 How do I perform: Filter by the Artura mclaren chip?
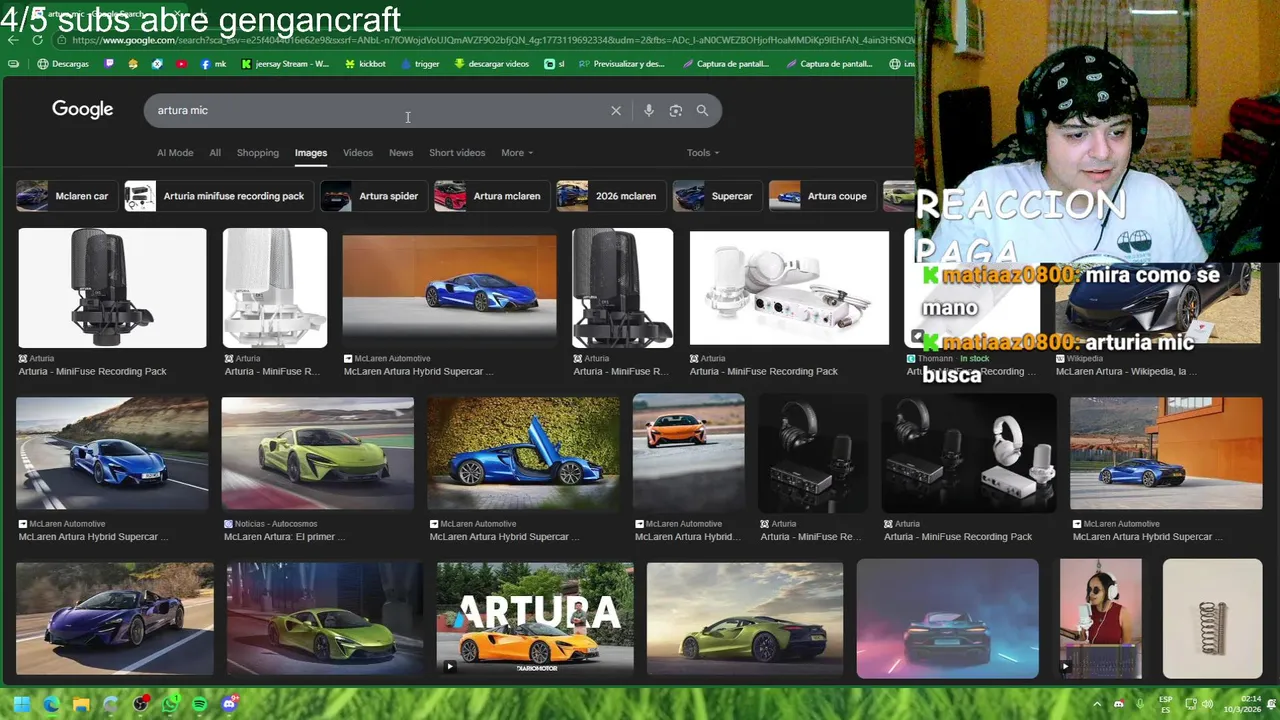pos(492,196)
